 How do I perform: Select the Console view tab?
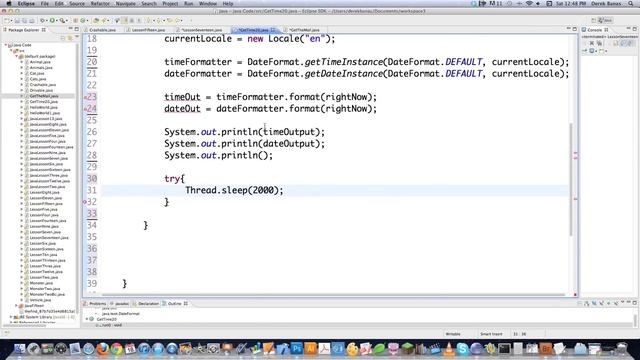click(x=594, y=30)
